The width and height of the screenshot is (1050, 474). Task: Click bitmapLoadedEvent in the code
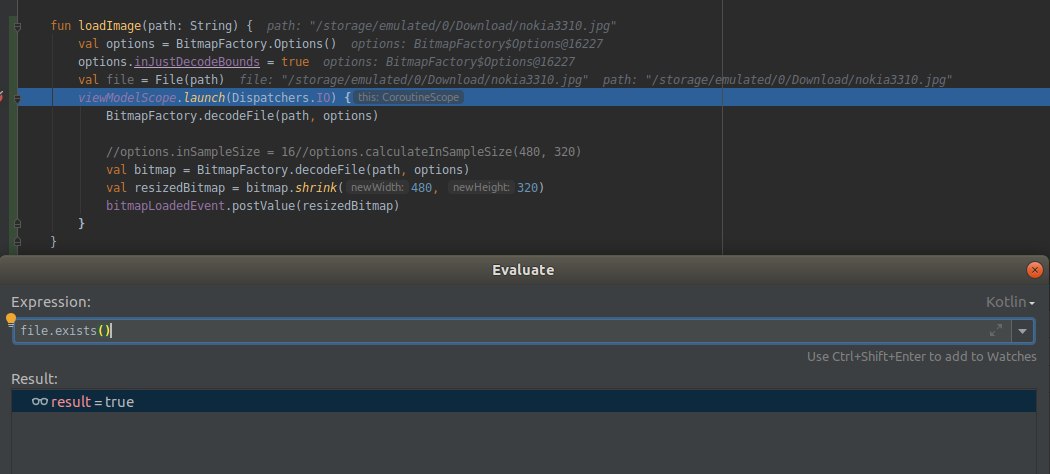(165, 206)
